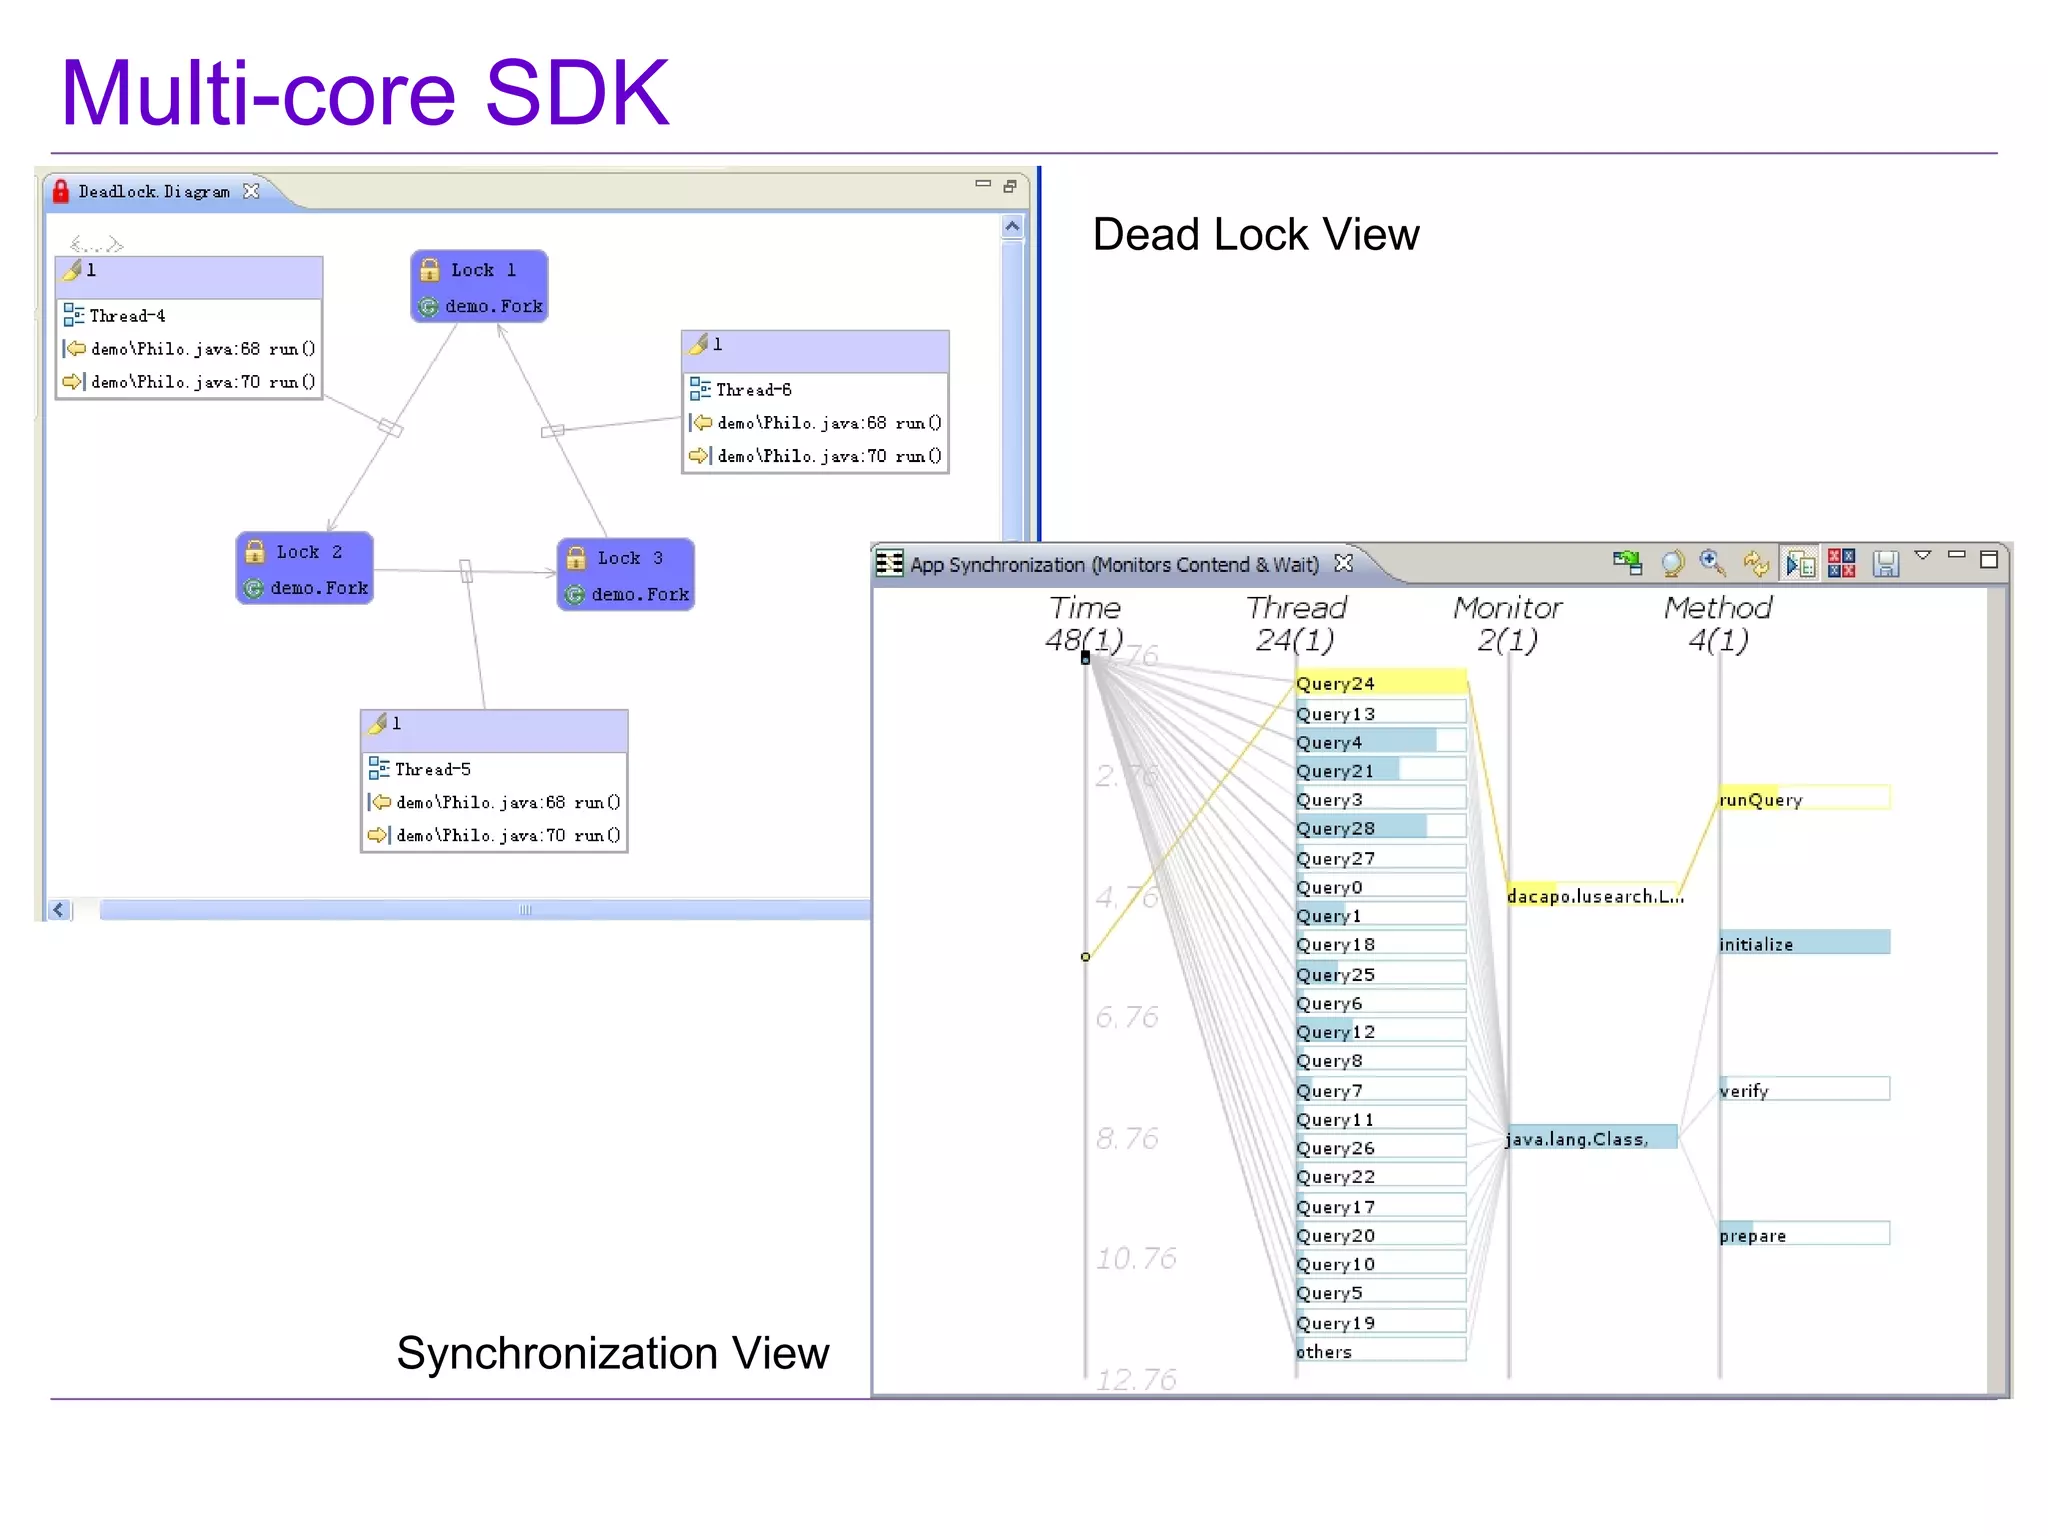The image size is (2048, 1536).
Task: Click the Thread-5 thread icon
Action: pos(379,768)
